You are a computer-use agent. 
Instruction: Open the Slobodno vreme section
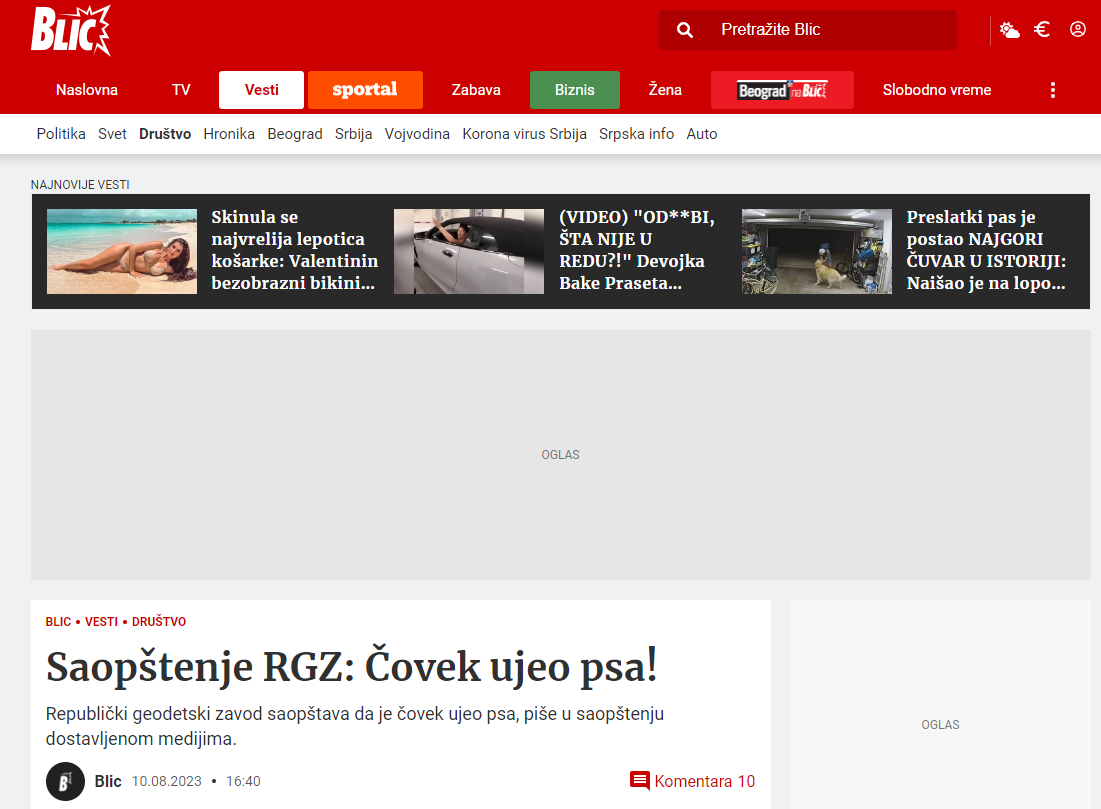[x=937, y=90]
